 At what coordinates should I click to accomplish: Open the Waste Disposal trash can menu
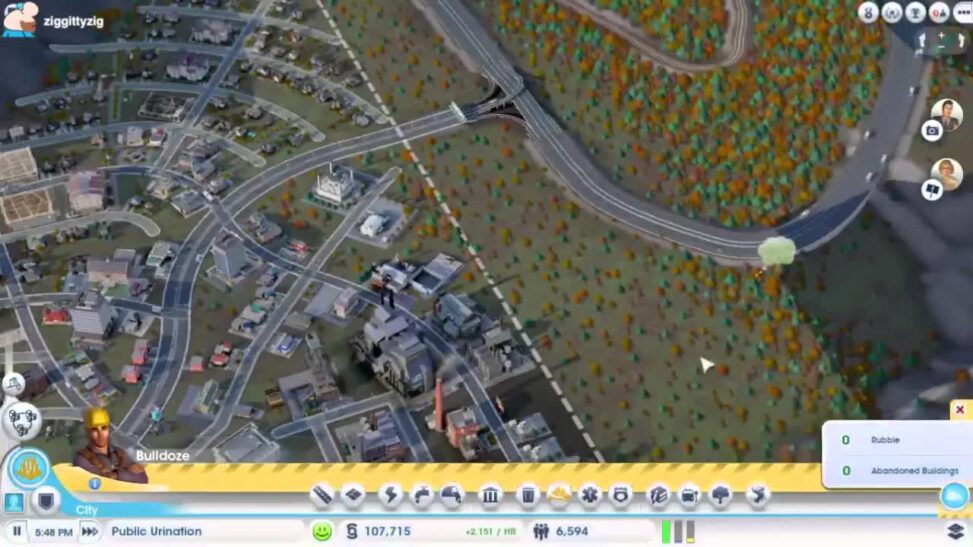527,495
